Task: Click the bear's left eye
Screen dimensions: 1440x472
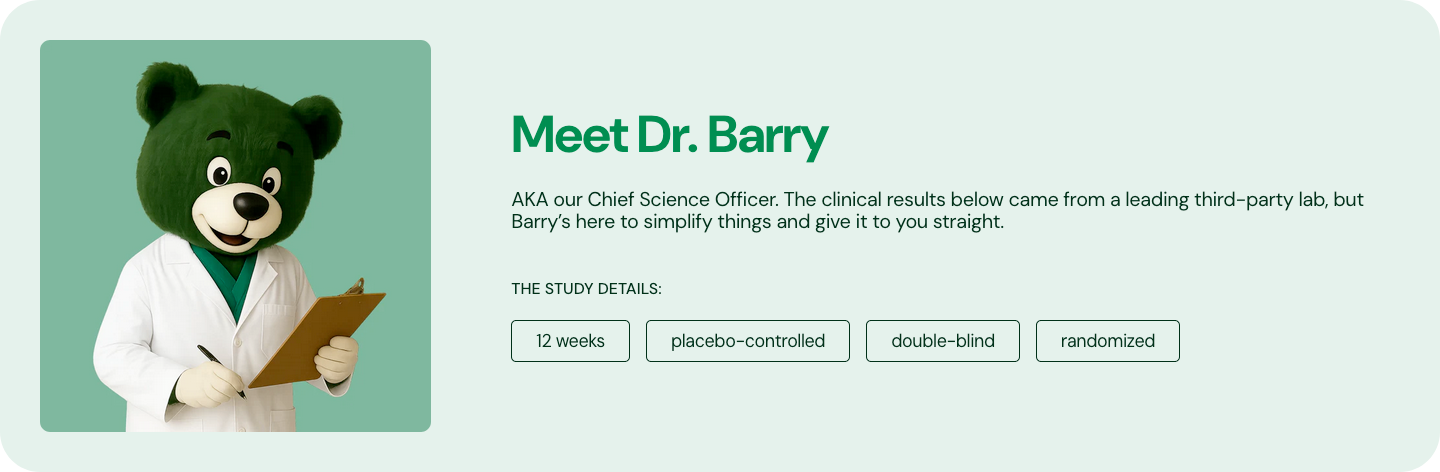Action: click(x=219, y=172)
